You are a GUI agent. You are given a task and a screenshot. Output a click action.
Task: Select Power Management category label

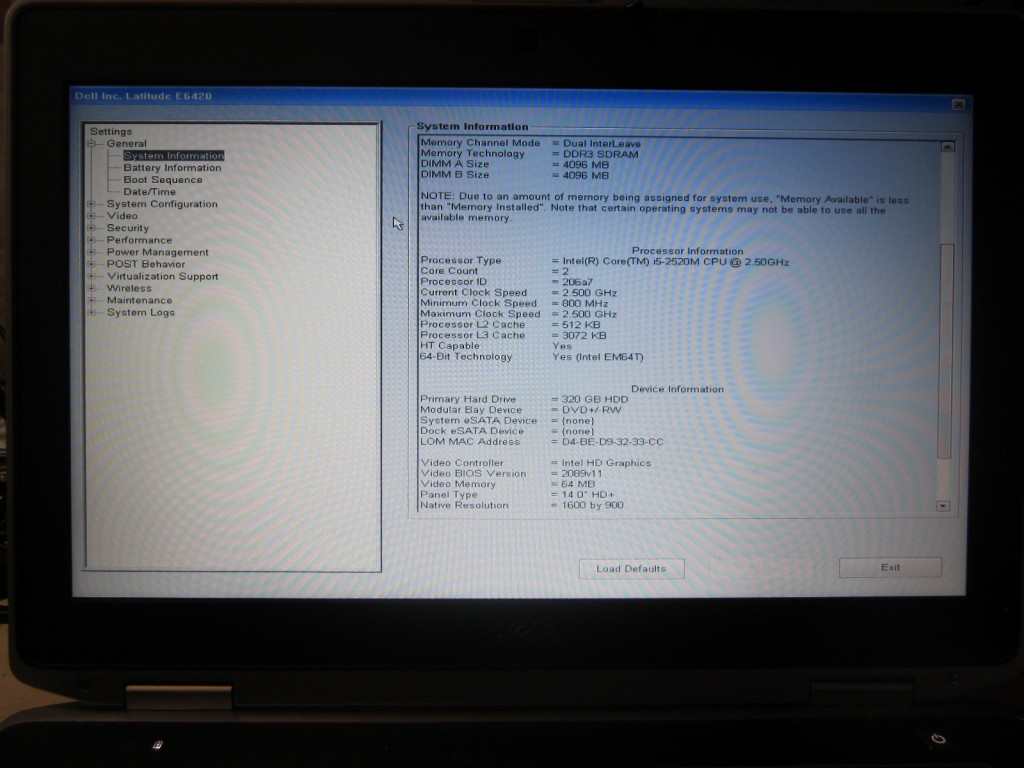(157, 252)
